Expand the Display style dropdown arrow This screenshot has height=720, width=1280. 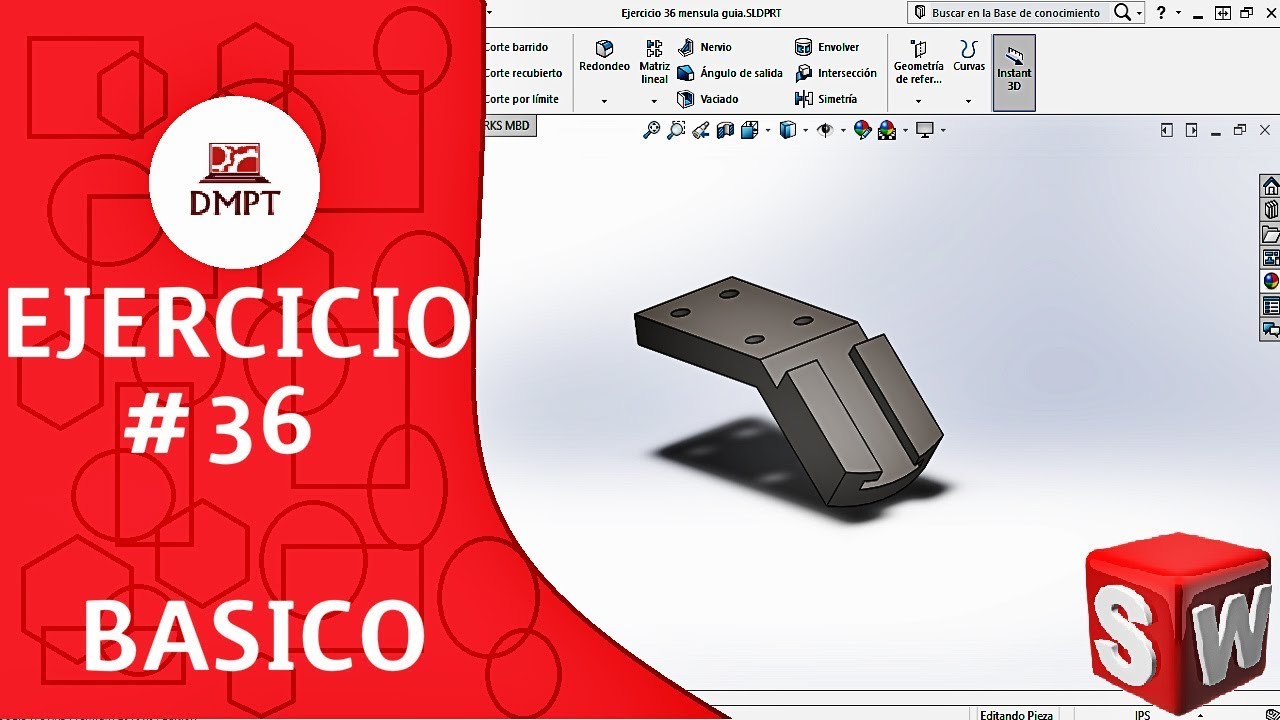click(x=806, y=130)
